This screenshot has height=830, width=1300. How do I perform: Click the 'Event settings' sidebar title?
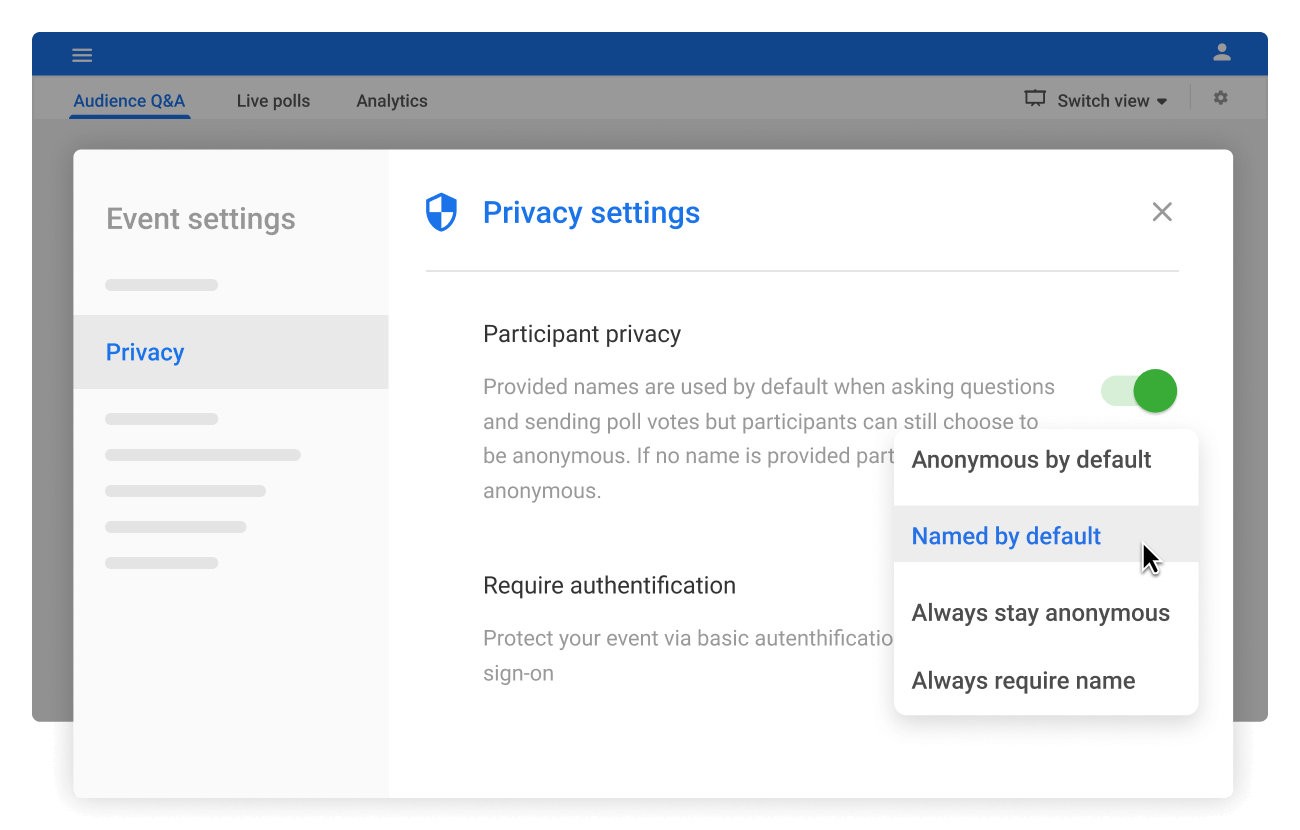[200, 219]
